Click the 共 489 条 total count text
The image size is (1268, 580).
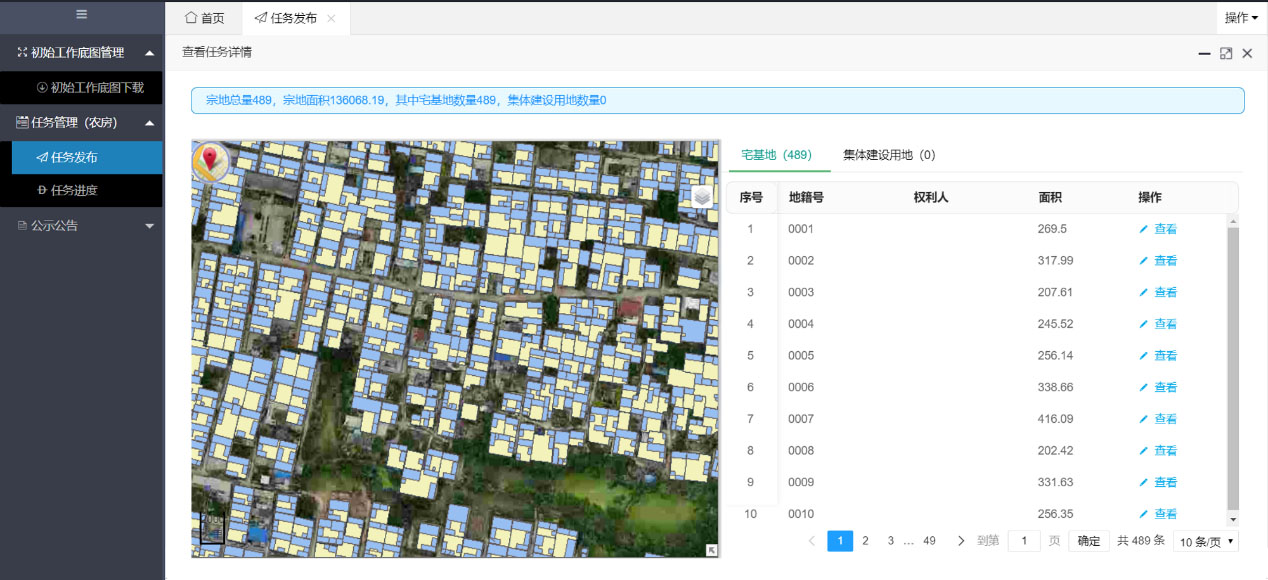tap(1141, 541)
